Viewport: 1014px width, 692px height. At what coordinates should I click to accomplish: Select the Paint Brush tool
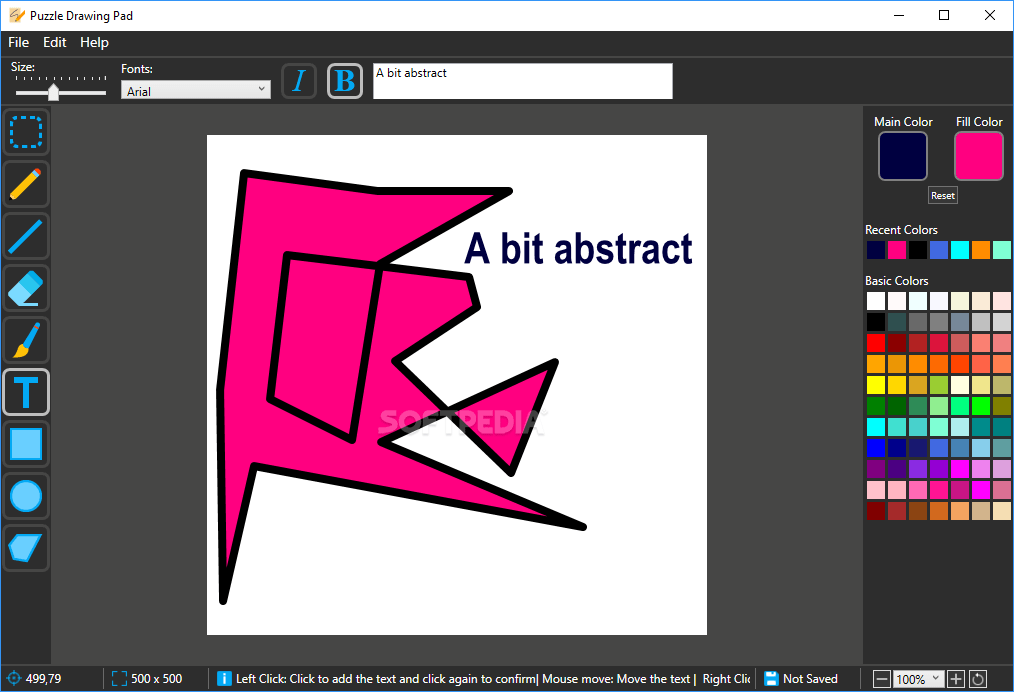[x=26, y=340]
